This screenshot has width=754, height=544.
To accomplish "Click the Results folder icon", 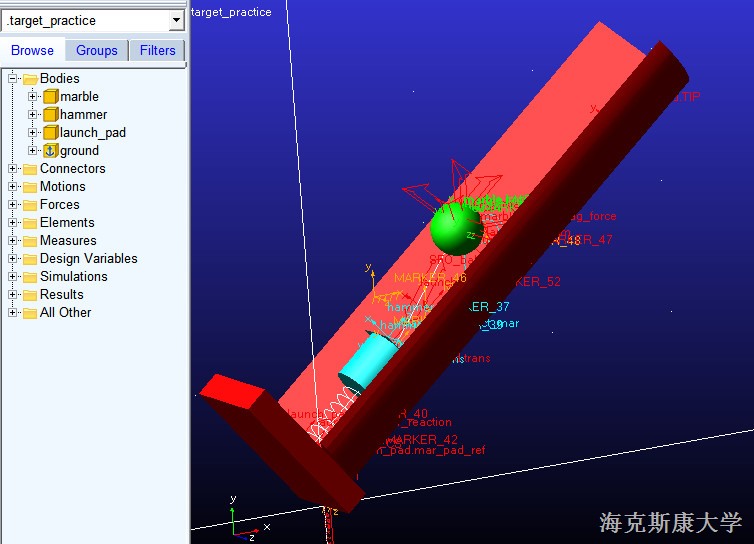I will tap(29, 295).
